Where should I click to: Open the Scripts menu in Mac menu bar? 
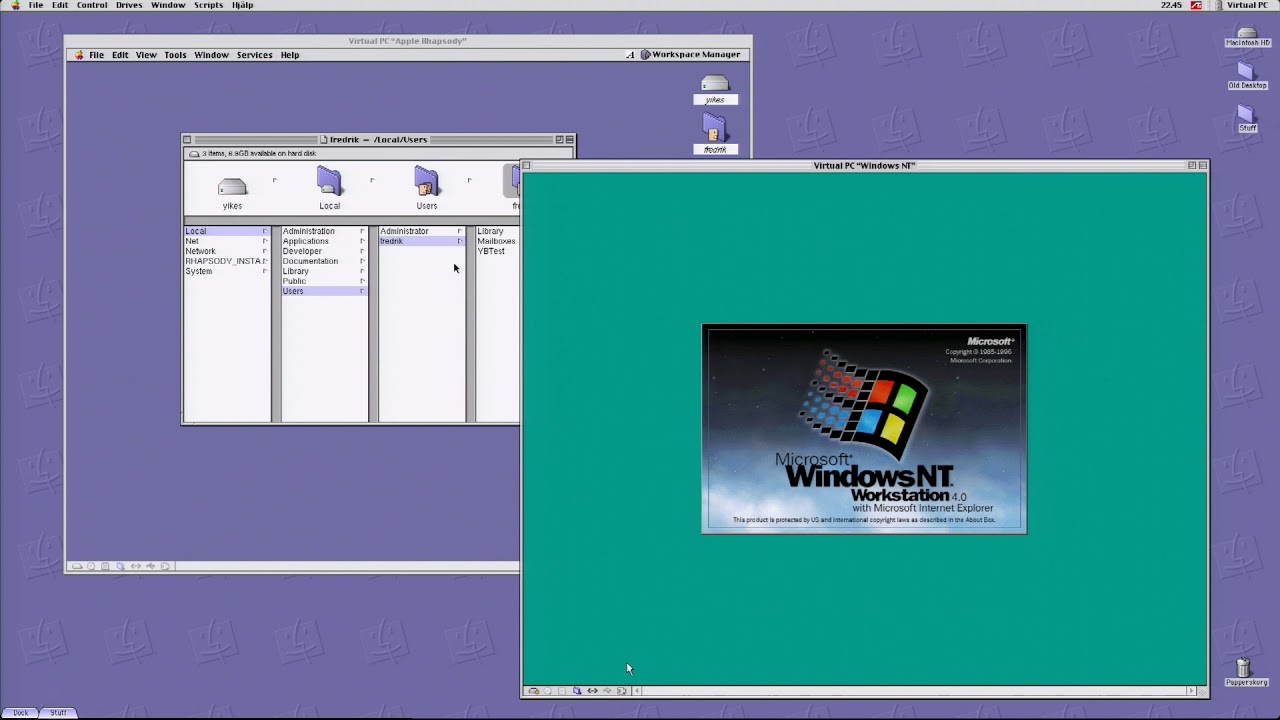(208, 5)
